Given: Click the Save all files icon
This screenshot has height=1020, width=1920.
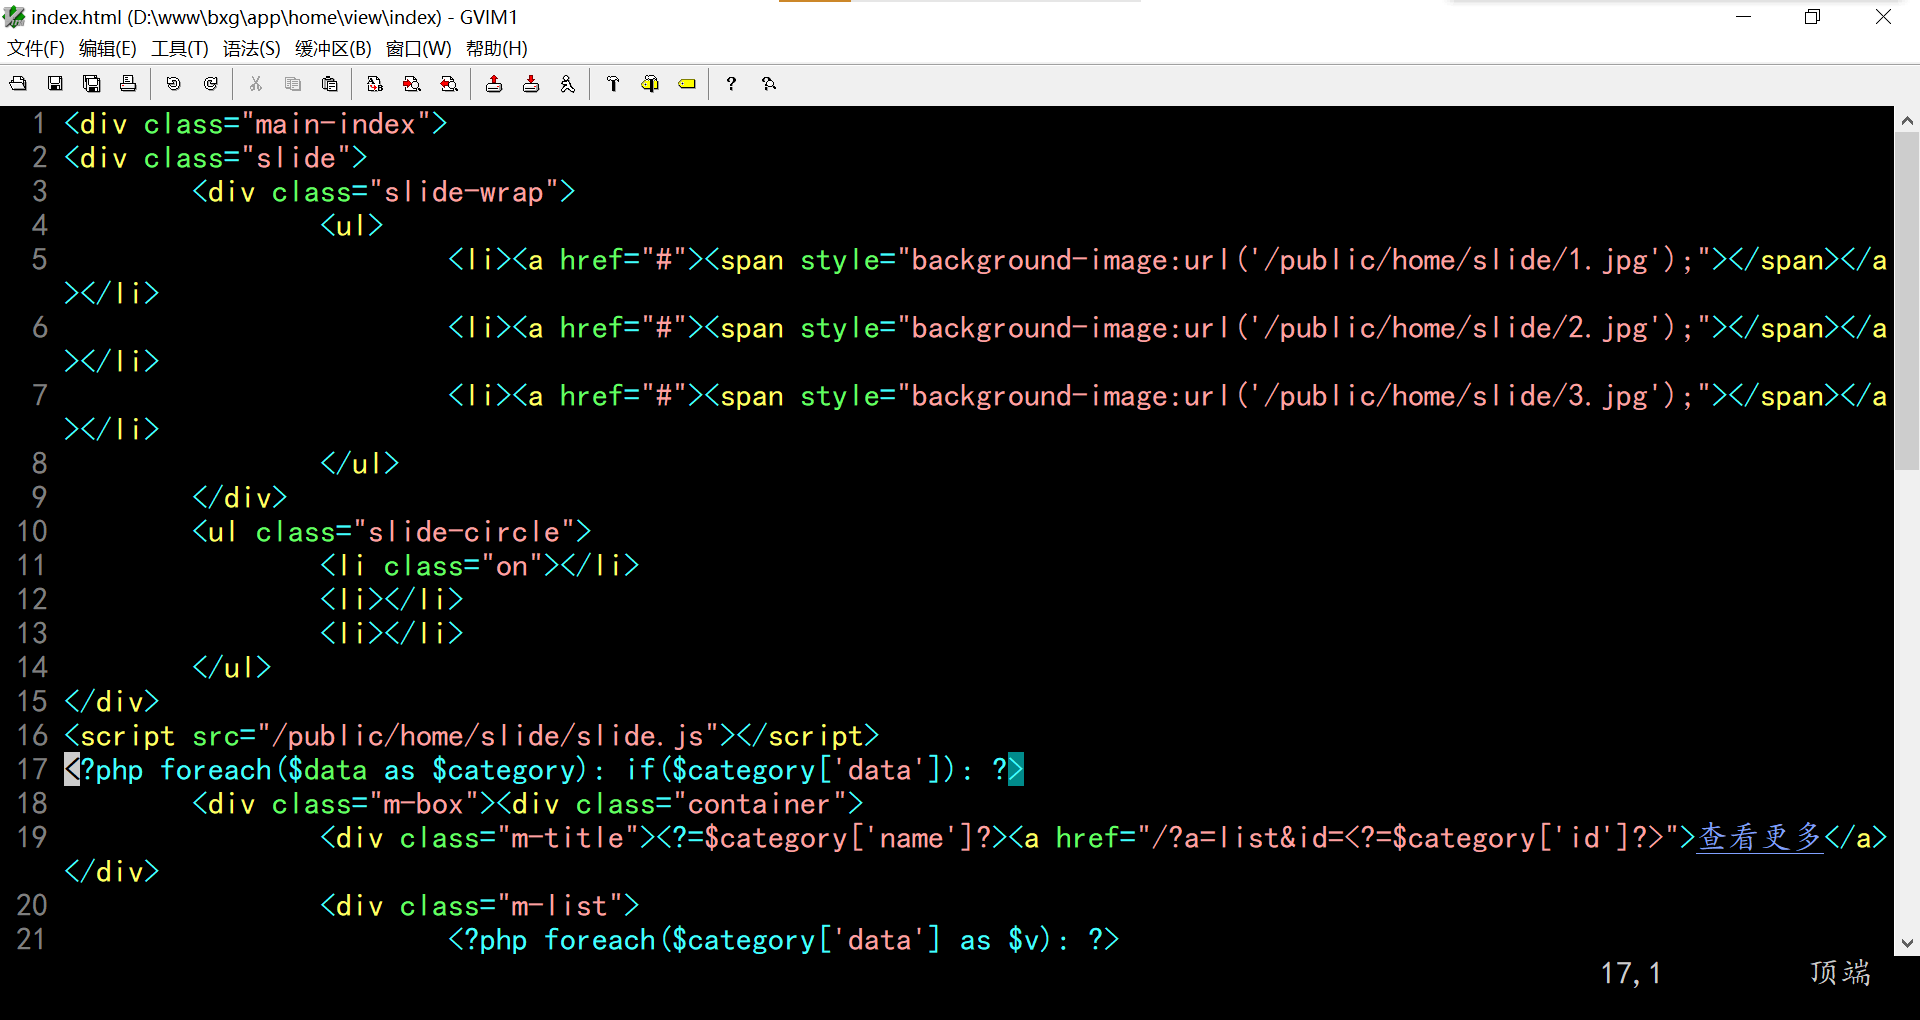Looking at the screenshot, I should [92, 84].
